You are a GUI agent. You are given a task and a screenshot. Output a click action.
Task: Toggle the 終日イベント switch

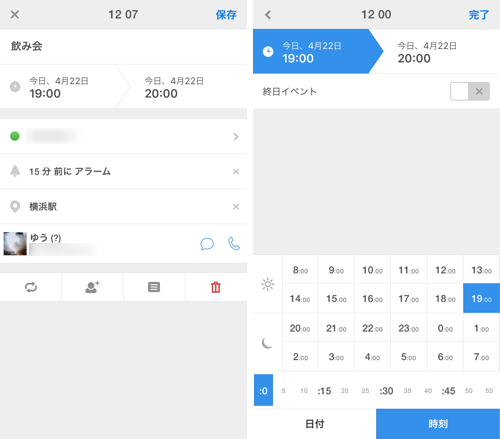470,91
